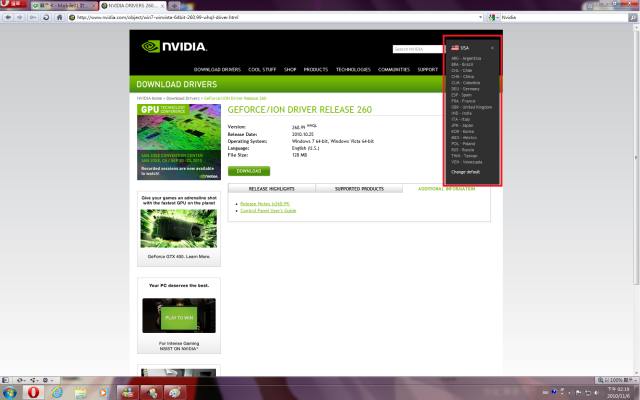
Task: Open the SHOP menu
Action: pyautogui.click(x=290, y=70)
